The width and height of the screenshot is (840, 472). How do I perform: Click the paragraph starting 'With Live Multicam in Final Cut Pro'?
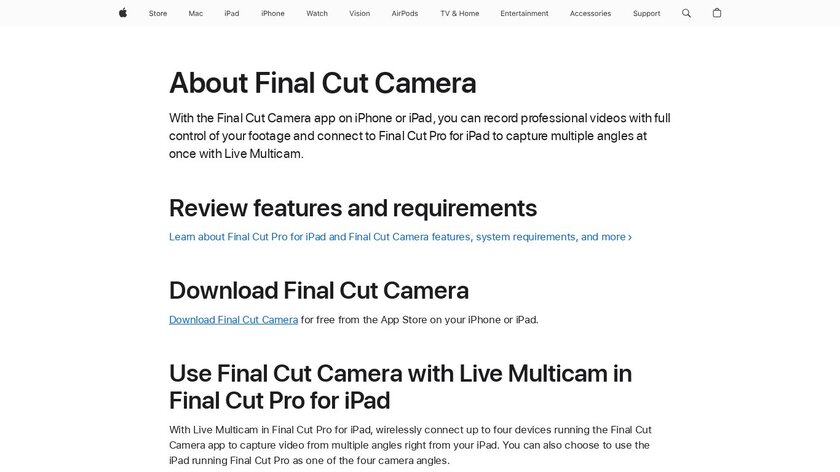point(410,445)
